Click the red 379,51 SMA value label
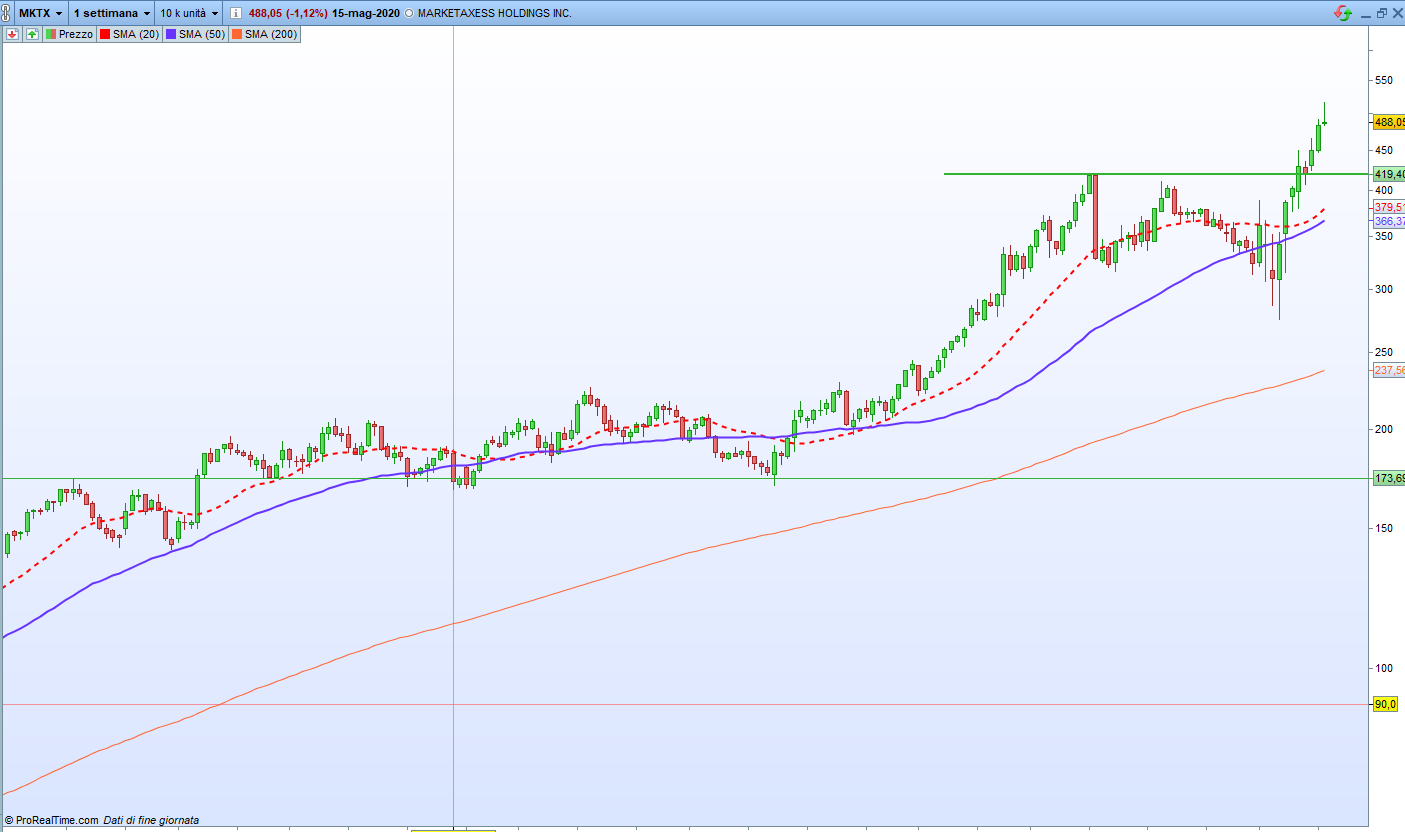The image size is (1405, 832). tap(1388, 208)
